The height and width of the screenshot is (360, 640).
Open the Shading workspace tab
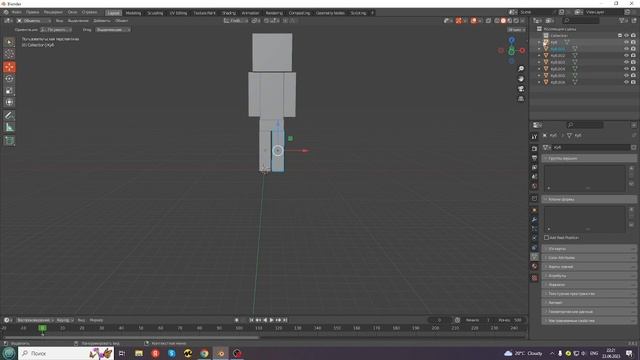click(x=229, y=13)
